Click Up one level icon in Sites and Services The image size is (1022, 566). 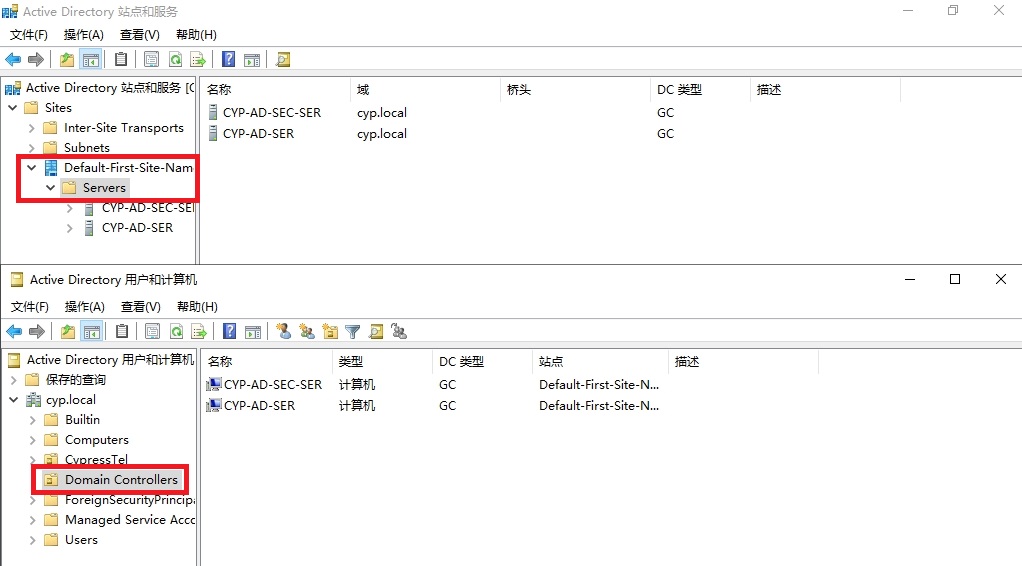click(x=66, y=60)
